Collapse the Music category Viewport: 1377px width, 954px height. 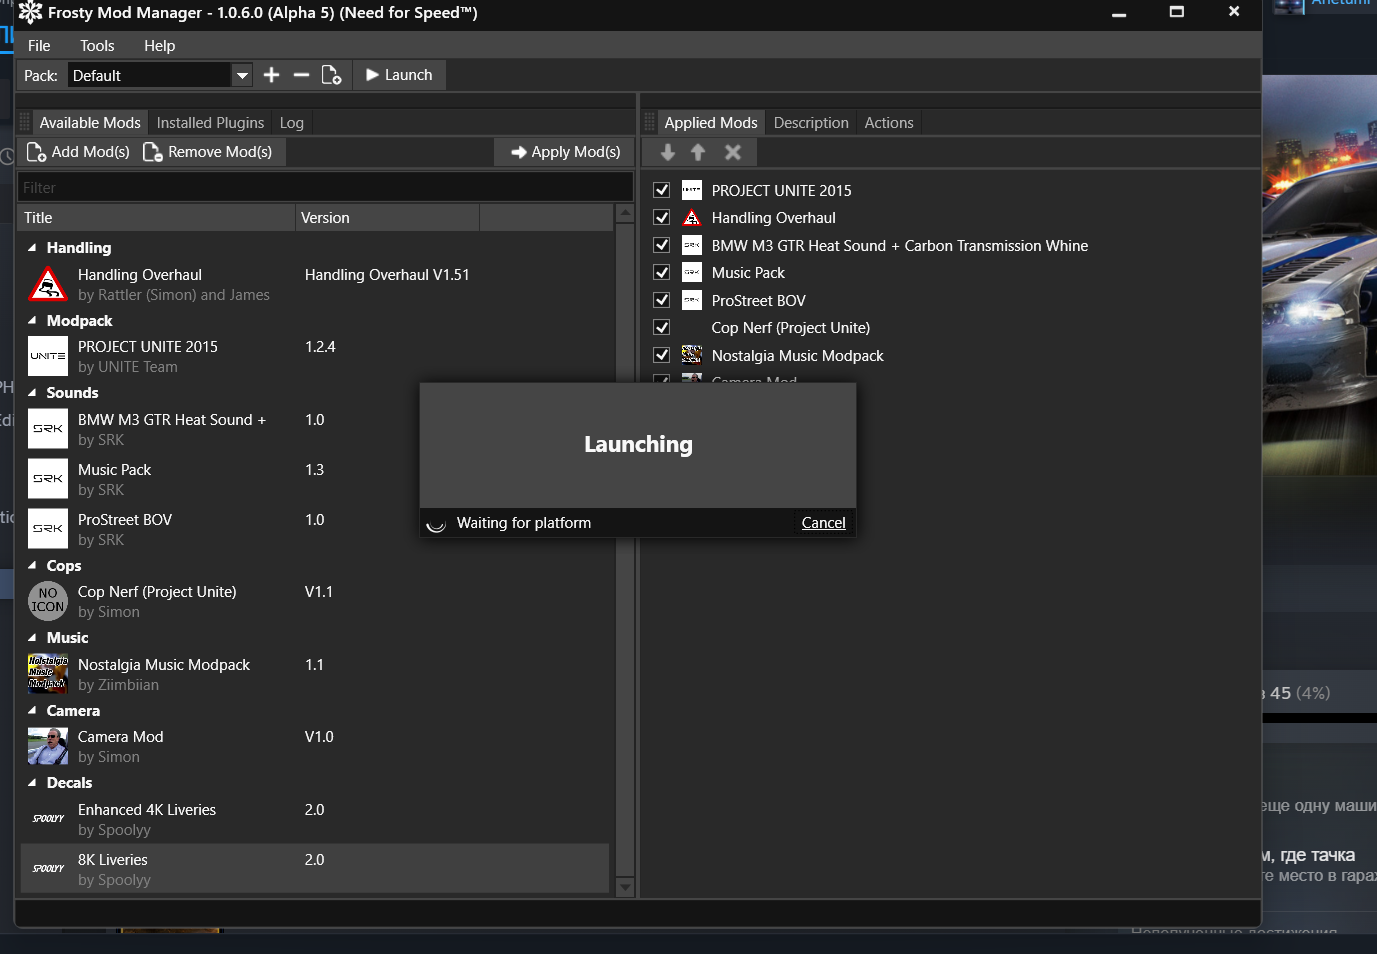coord(32,638)
